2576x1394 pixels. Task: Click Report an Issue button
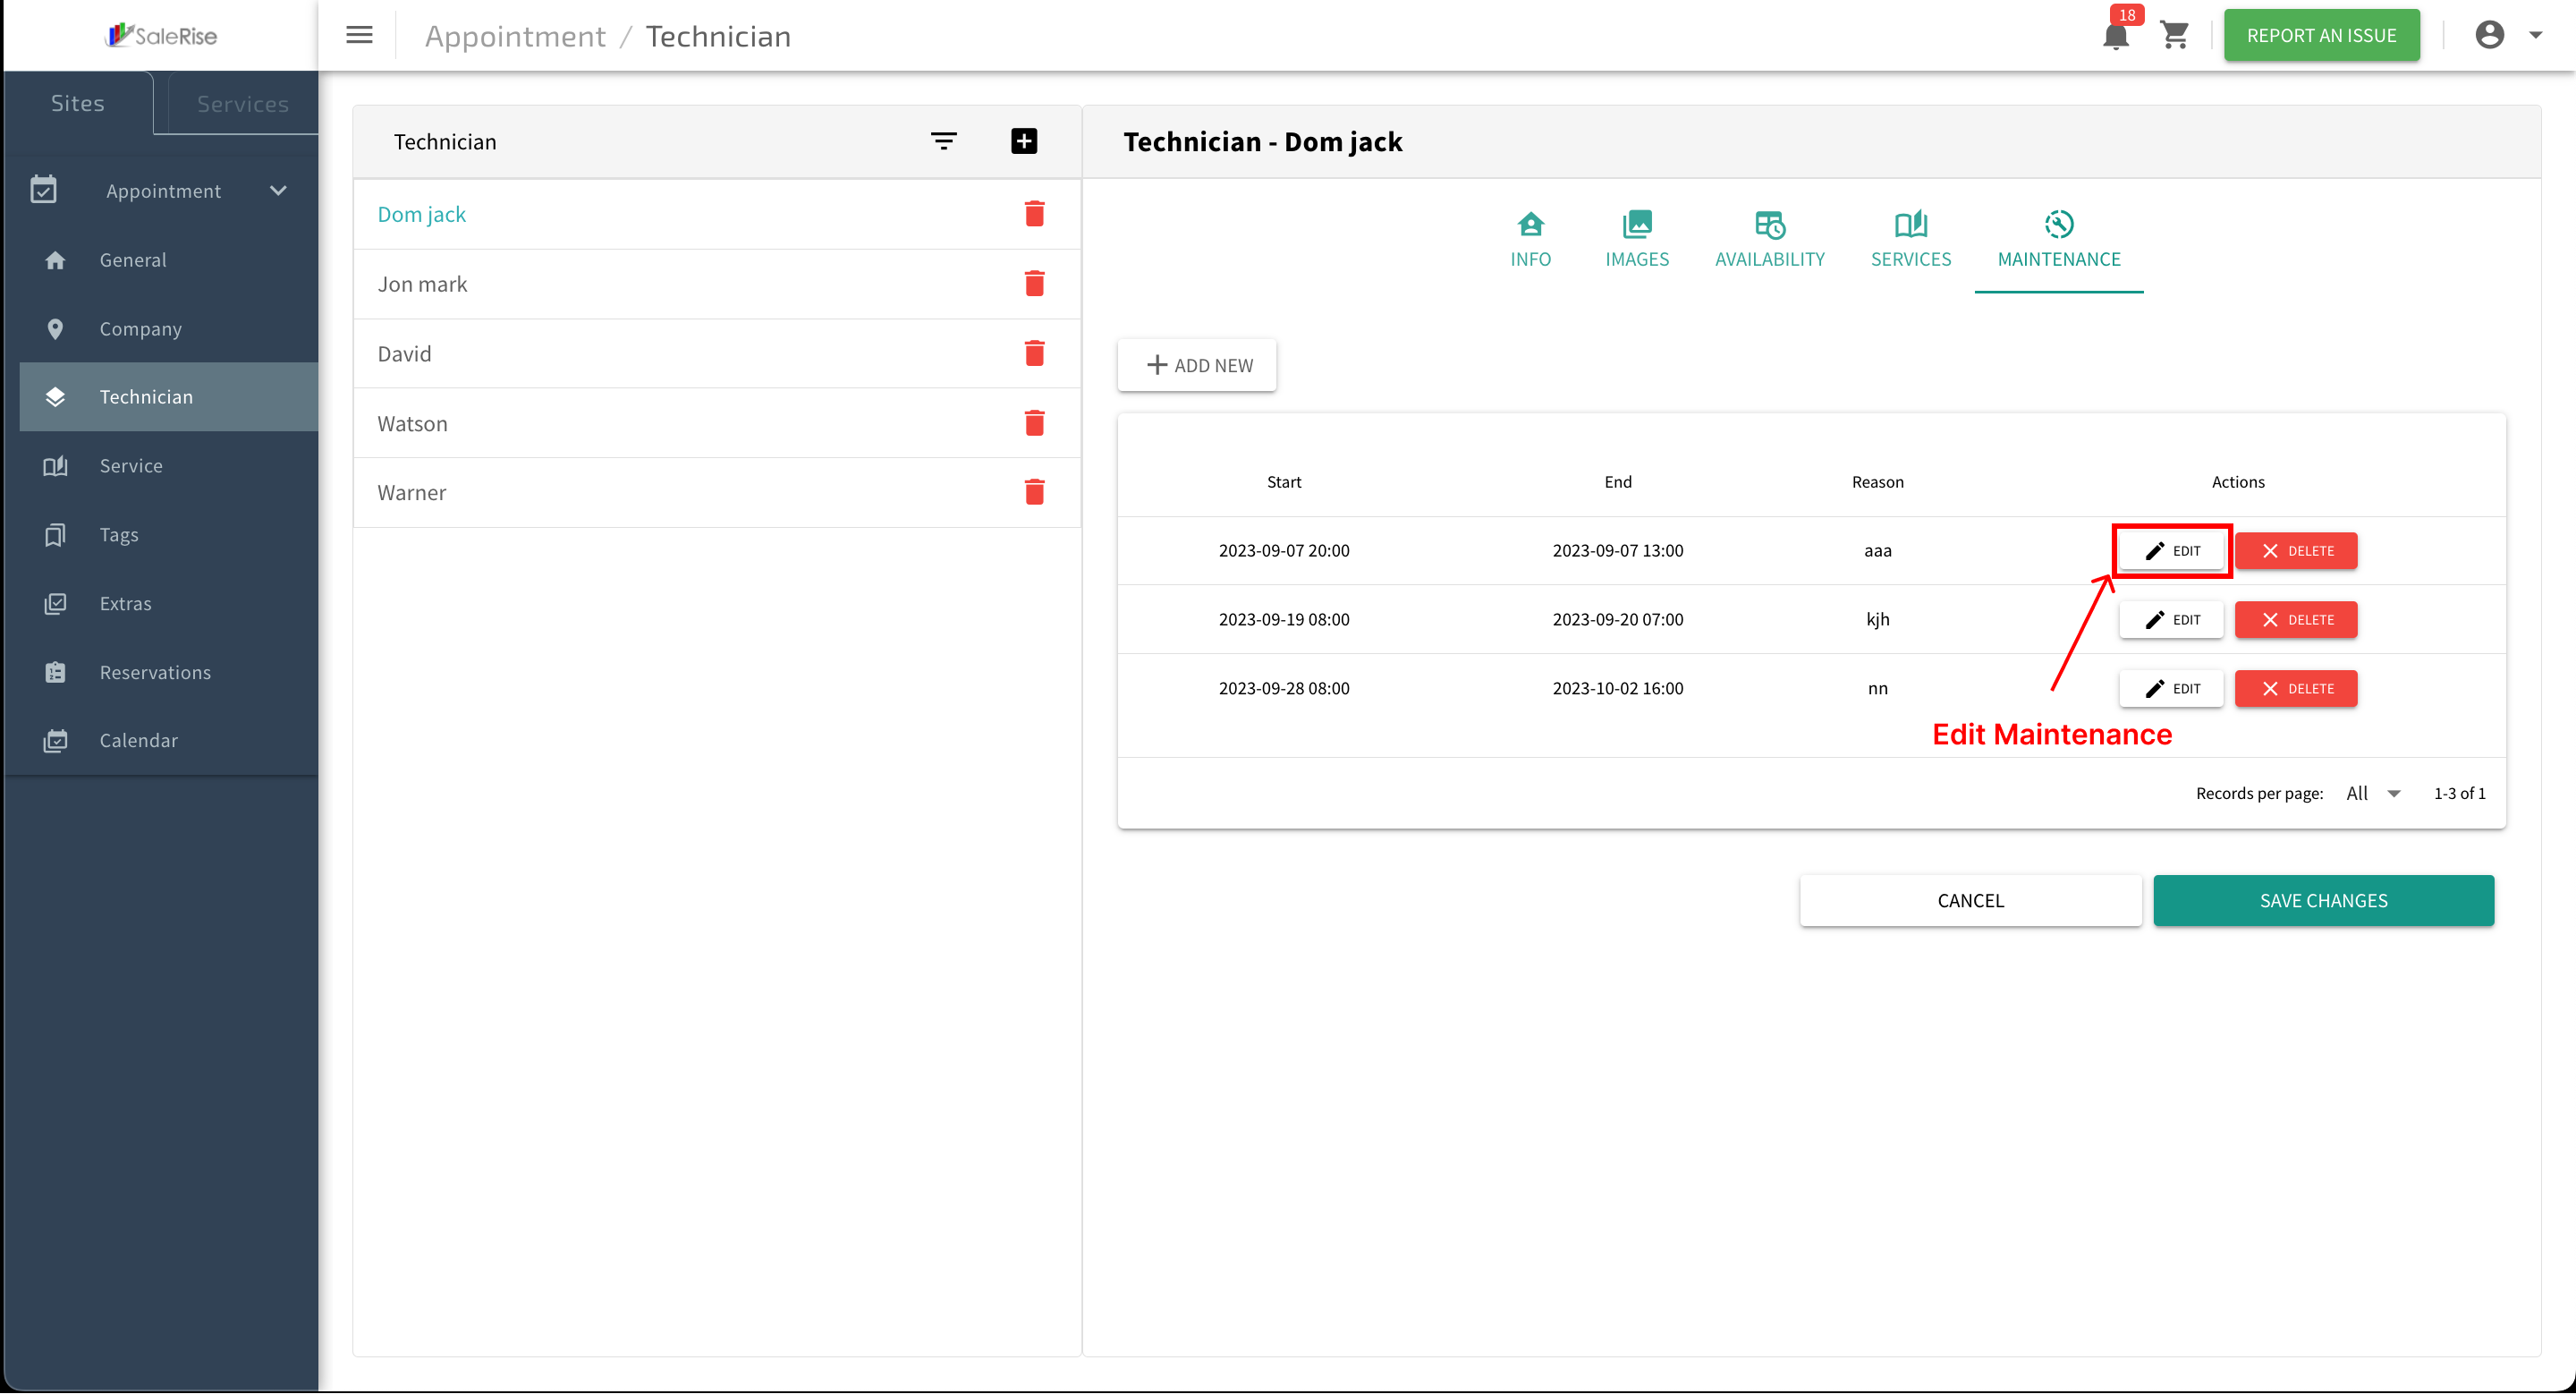click(2321, 36)
